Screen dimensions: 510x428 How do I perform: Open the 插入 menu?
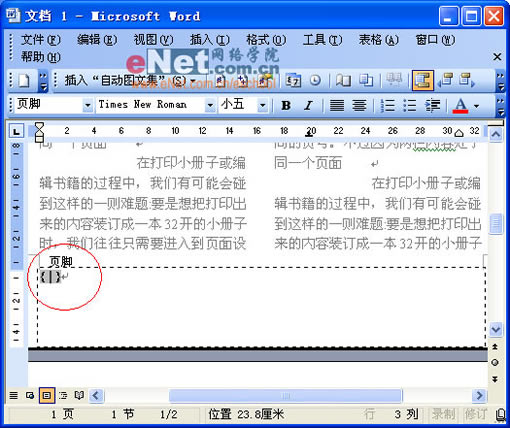pos(210,40)
